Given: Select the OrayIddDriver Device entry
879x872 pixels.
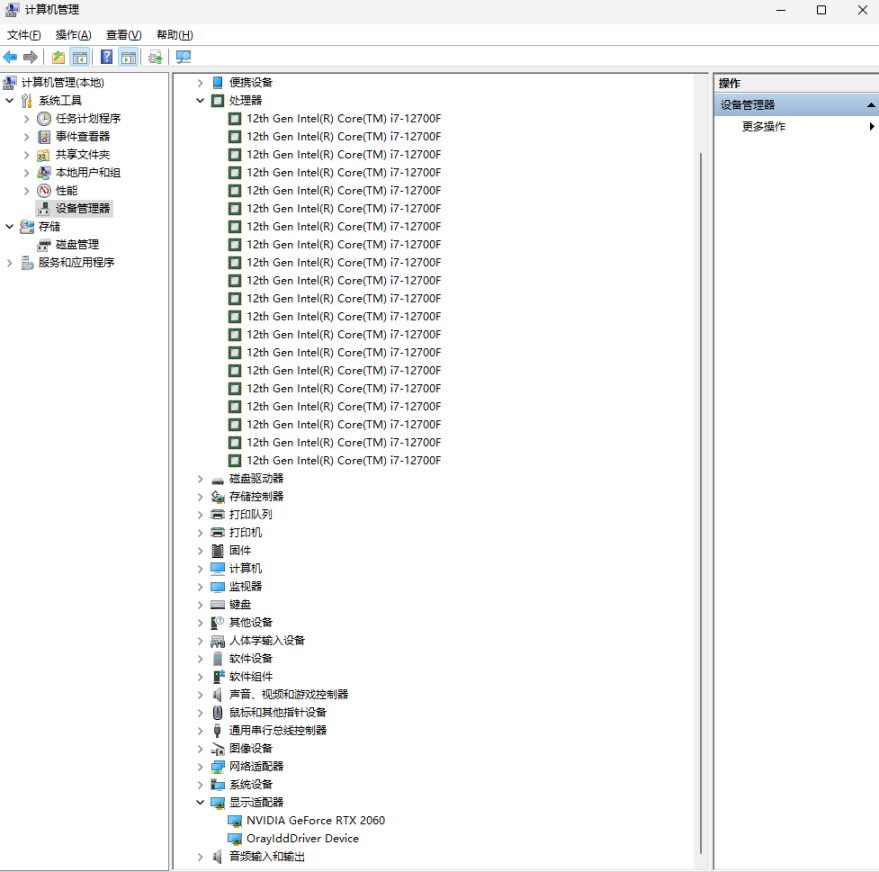Looking at the screenshot, I should coord(302,838).
